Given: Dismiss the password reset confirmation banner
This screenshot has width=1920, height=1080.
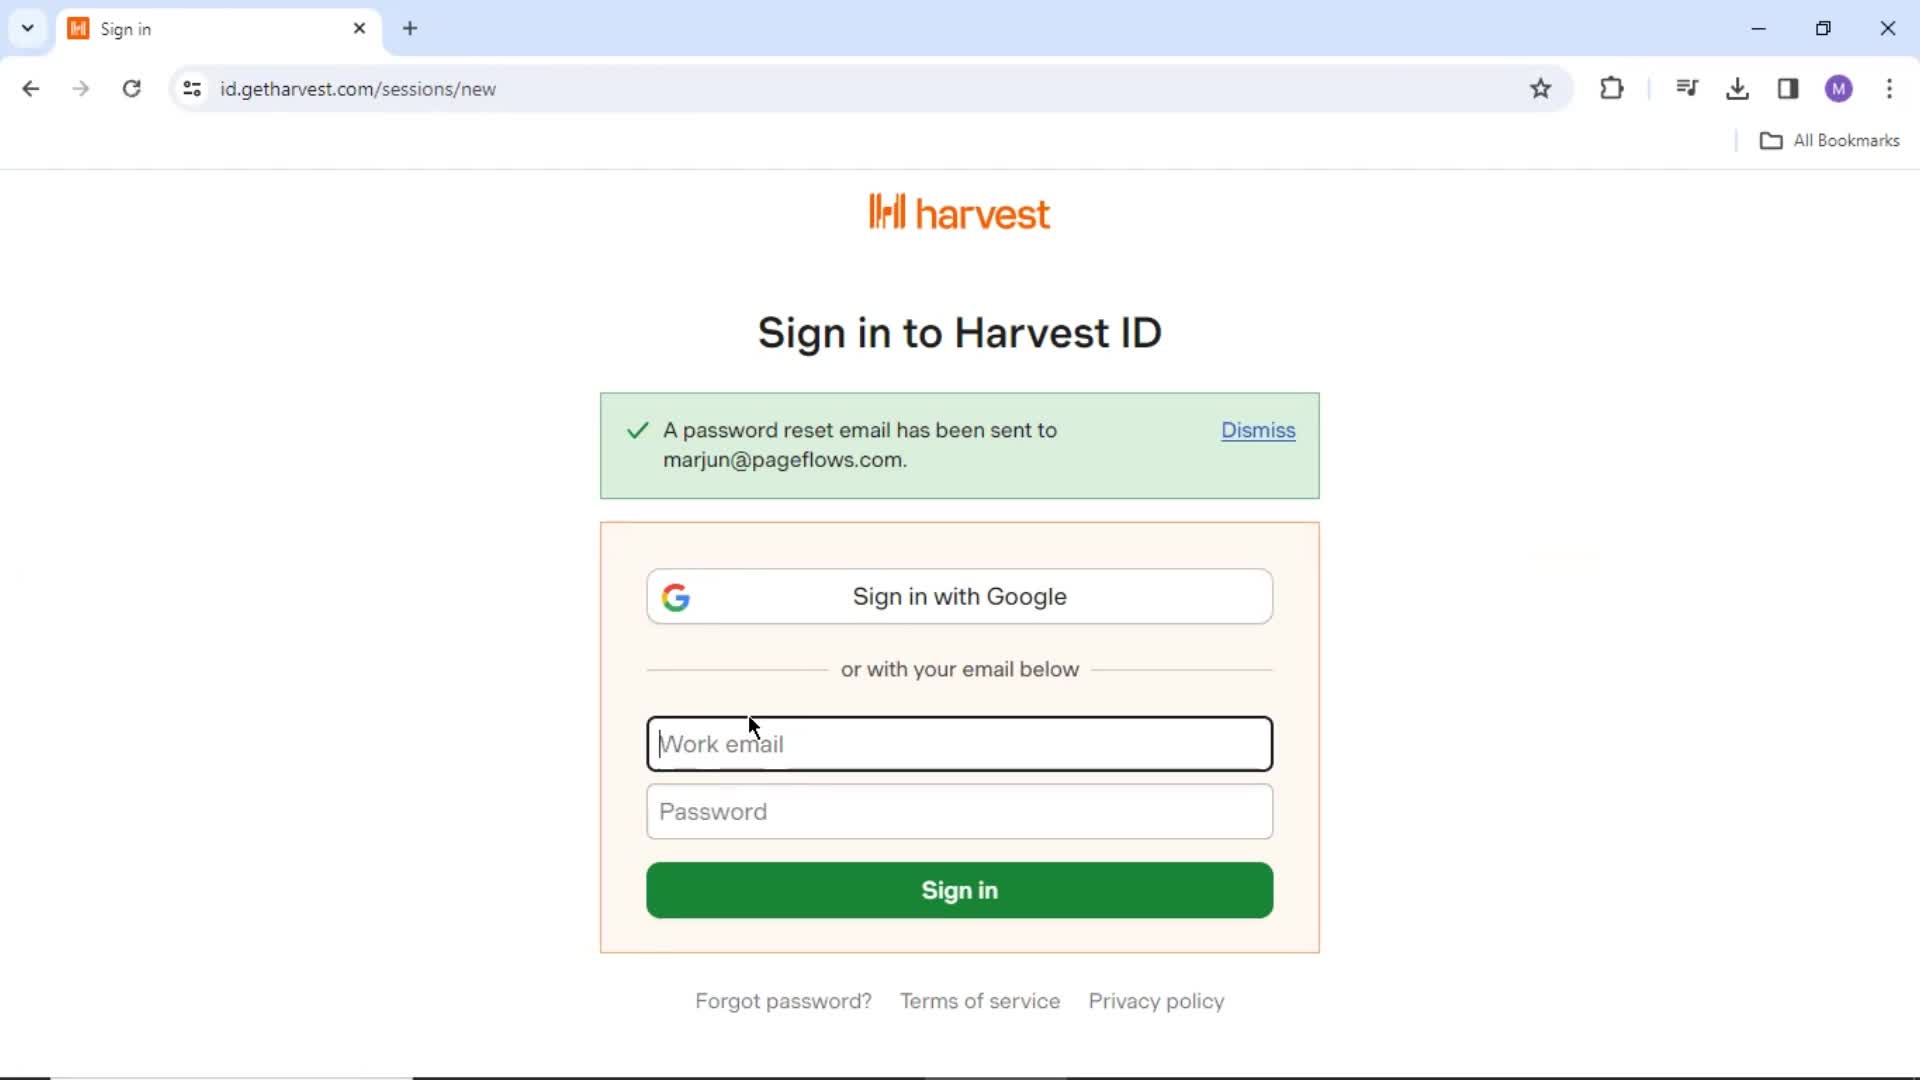Looking at the screenshot, I should [1258, 430].
